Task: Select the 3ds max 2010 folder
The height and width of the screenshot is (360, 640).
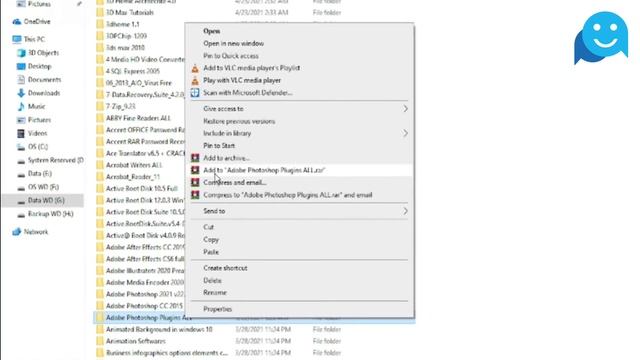Action: [x=125, y=48]
